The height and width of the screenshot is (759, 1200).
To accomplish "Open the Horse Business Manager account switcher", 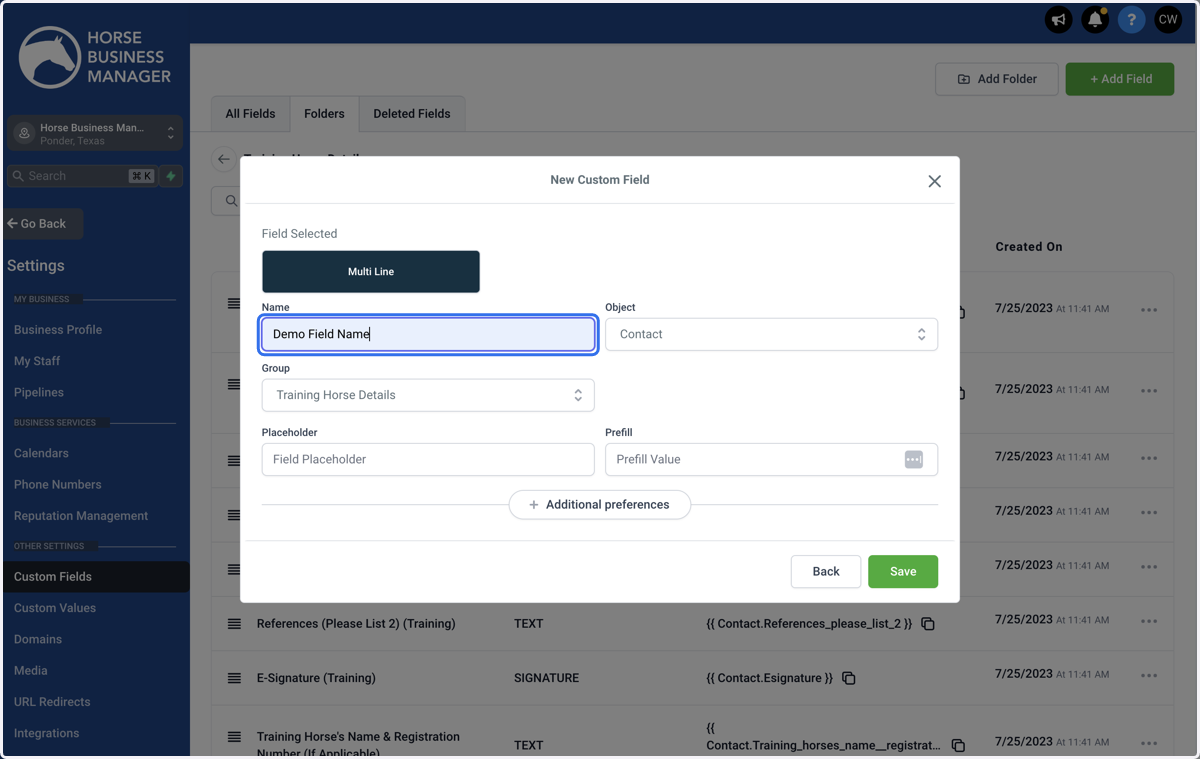I will coord(96,134).
